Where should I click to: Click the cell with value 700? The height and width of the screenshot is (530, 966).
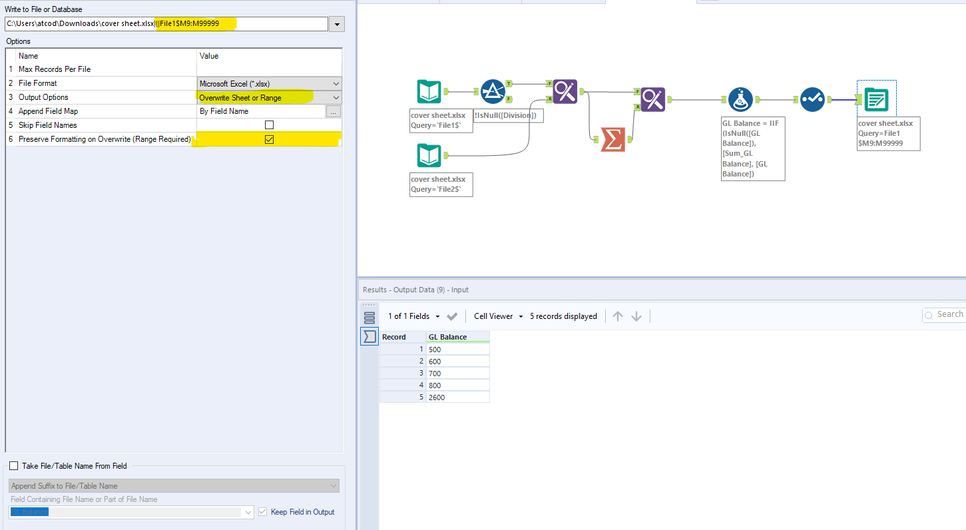(458, 373)
